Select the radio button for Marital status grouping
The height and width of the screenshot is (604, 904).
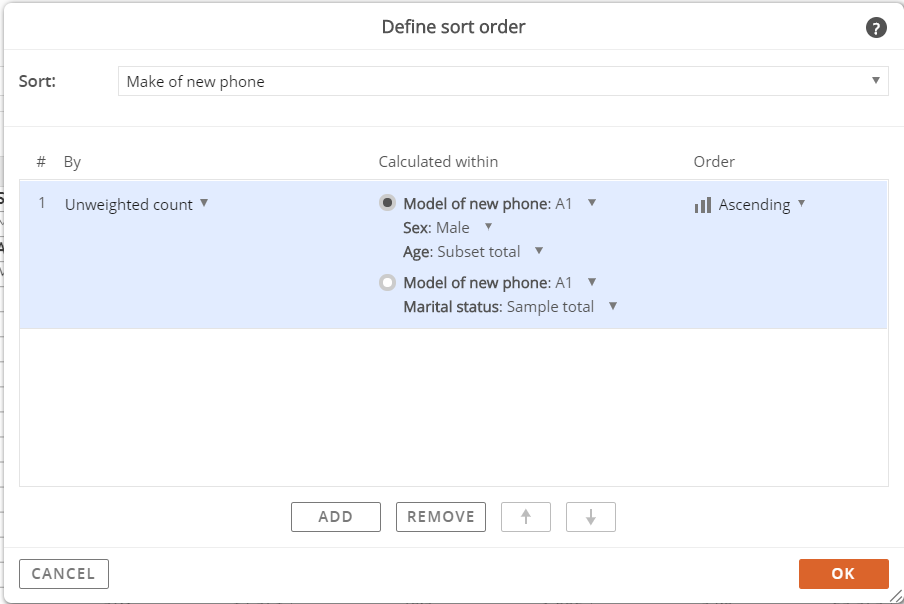point(387,282)
